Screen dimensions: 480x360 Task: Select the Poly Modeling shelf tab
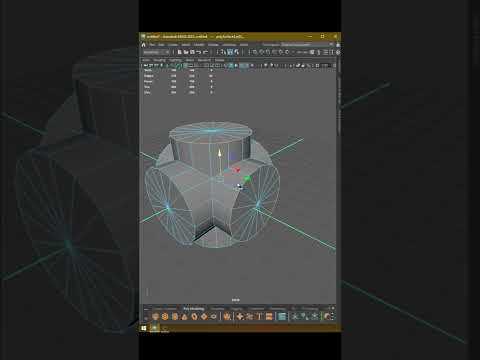tap(194, 309)
